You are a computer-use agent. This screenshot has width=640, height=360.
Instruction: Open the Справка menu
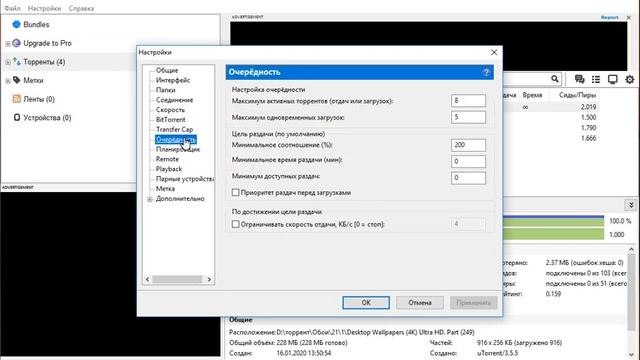tap(81, 8)
